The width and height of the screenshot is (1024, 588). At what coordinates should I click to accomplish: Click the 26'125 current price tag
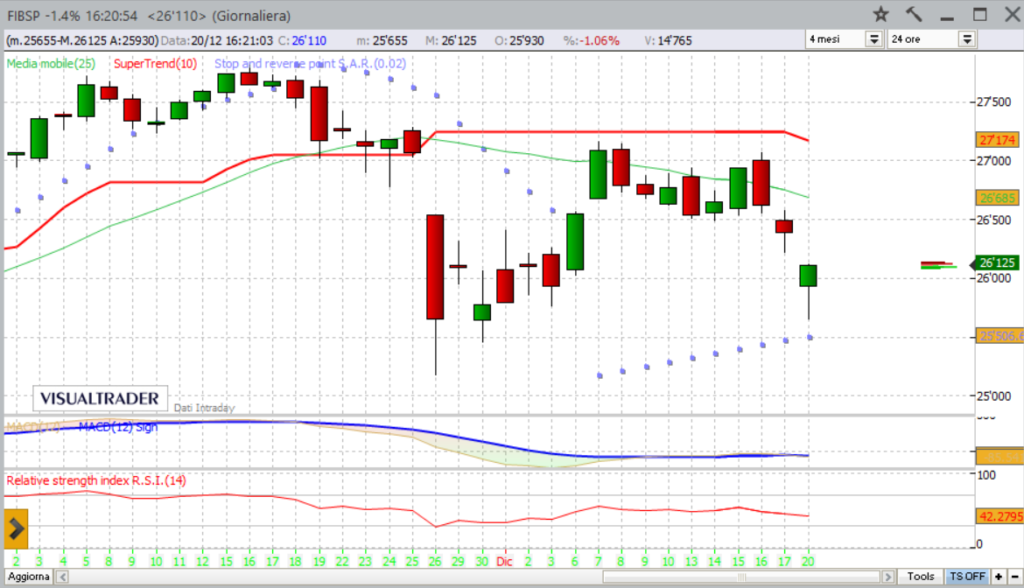(997, 263)
